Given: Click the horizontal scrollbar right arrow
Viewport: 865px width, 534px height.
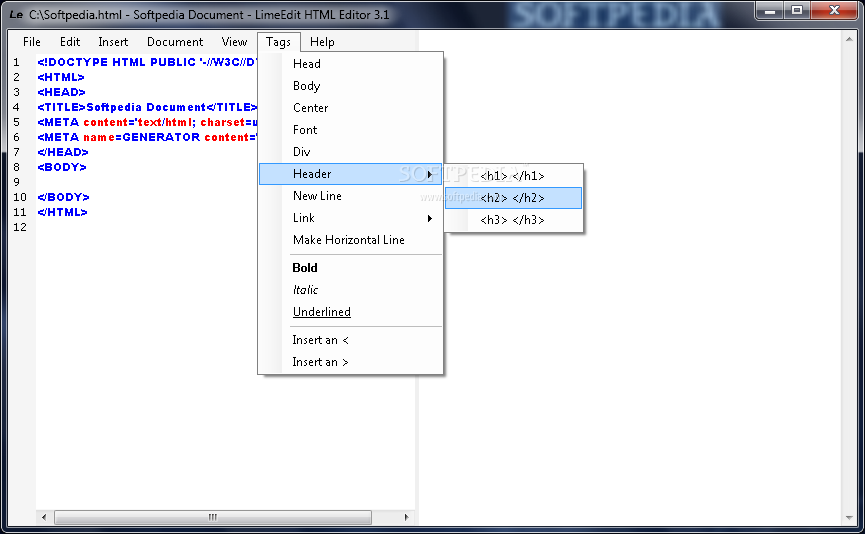Looking at the screenshot, I should click(x=407, y=517).
